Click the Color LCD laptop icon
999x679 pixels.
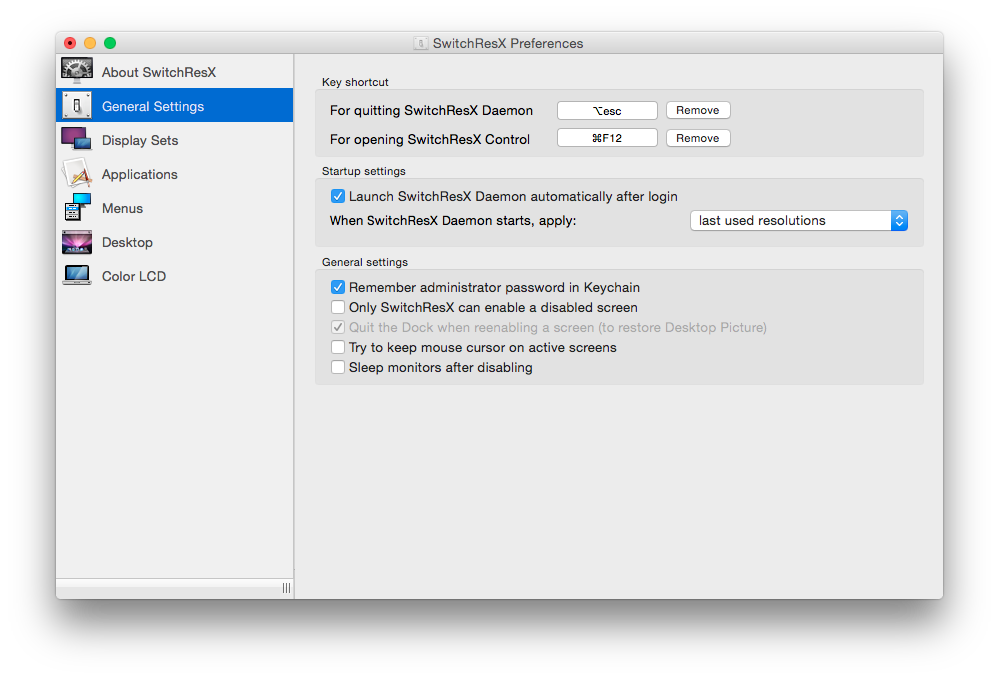[77, 275]
